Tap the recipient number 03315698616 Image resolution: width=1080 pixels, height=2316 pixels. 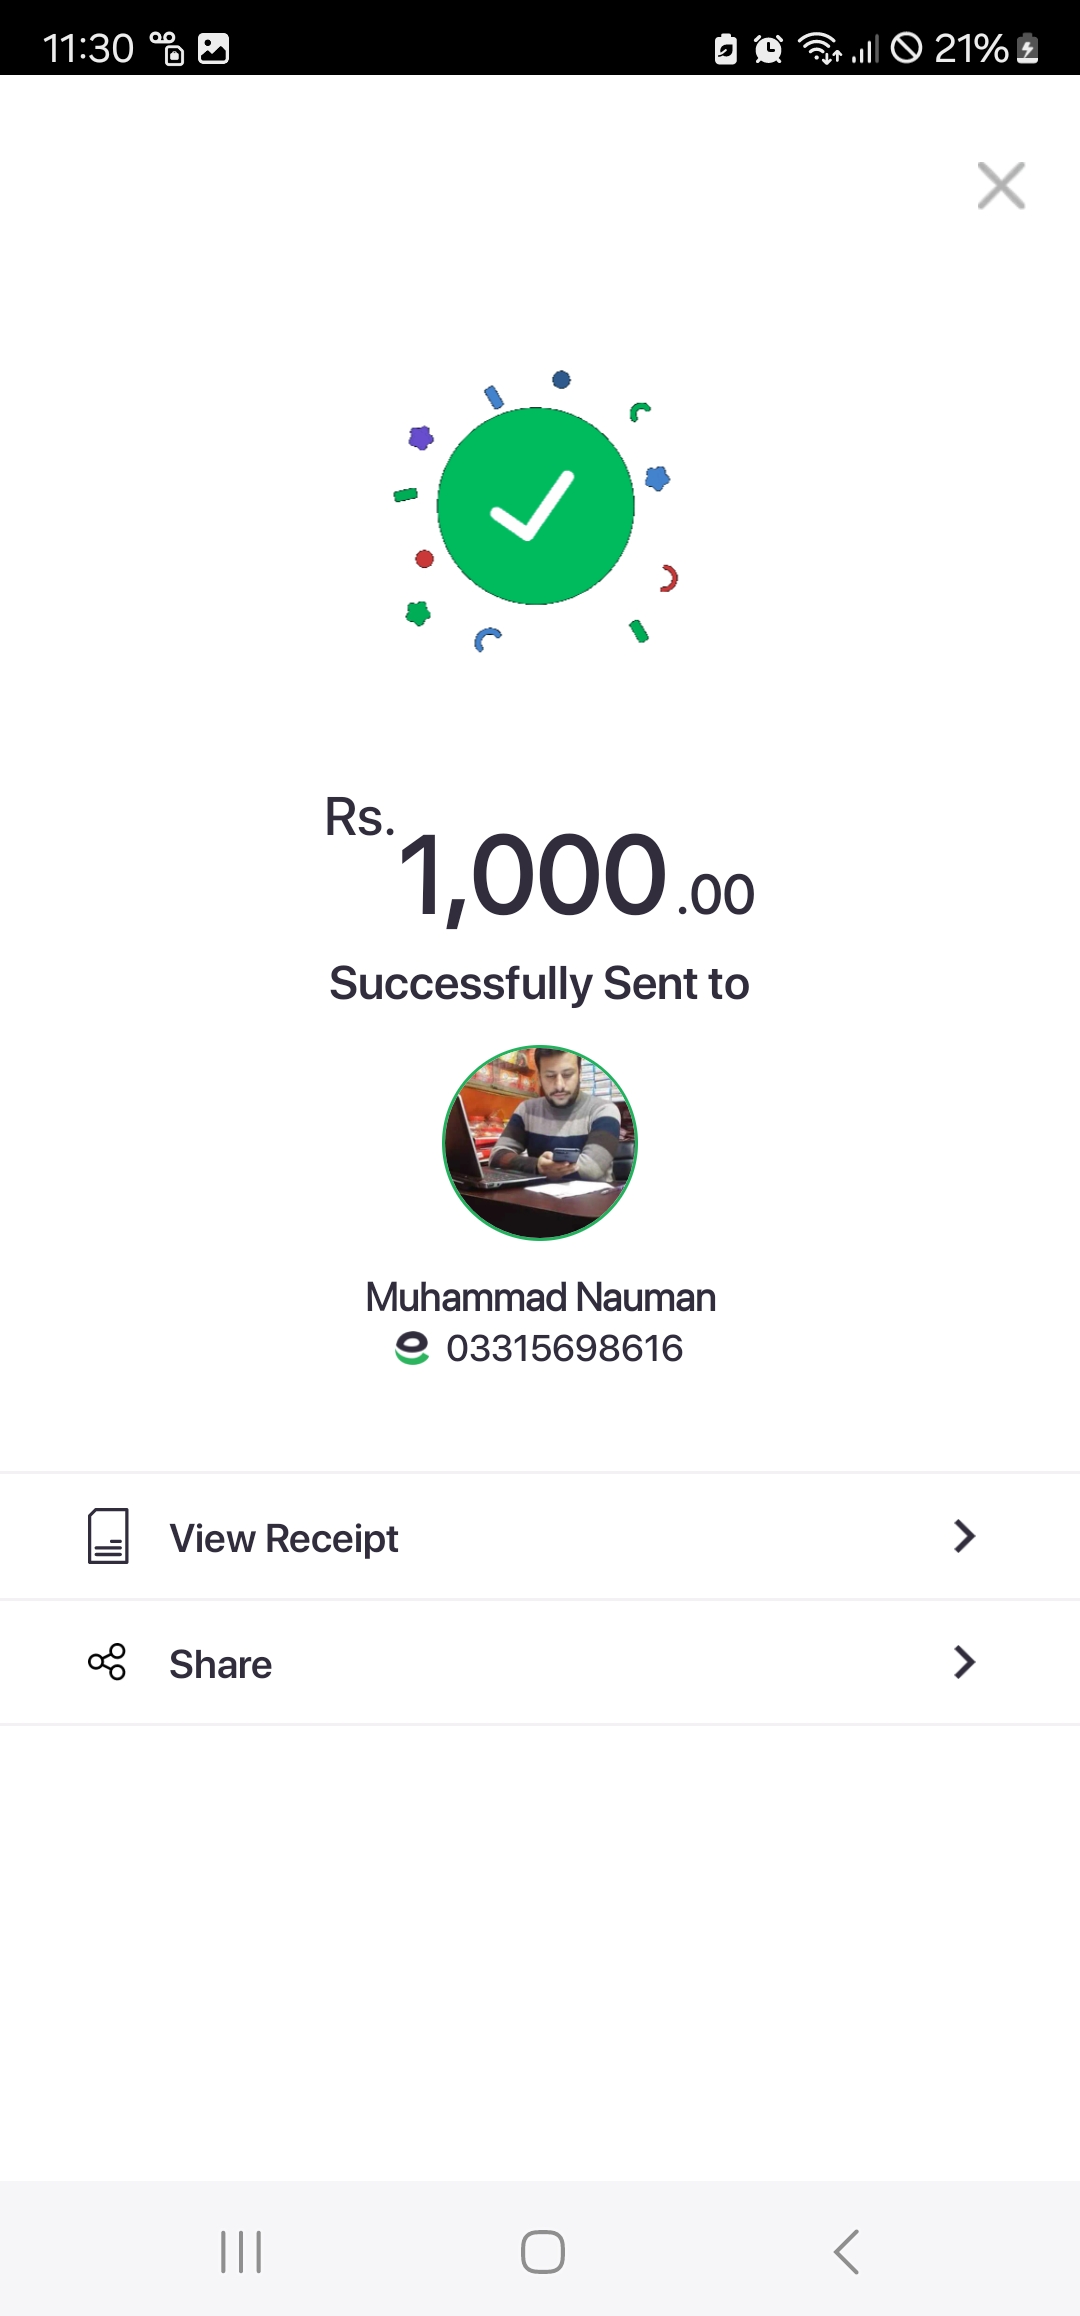click(564, 1348)
